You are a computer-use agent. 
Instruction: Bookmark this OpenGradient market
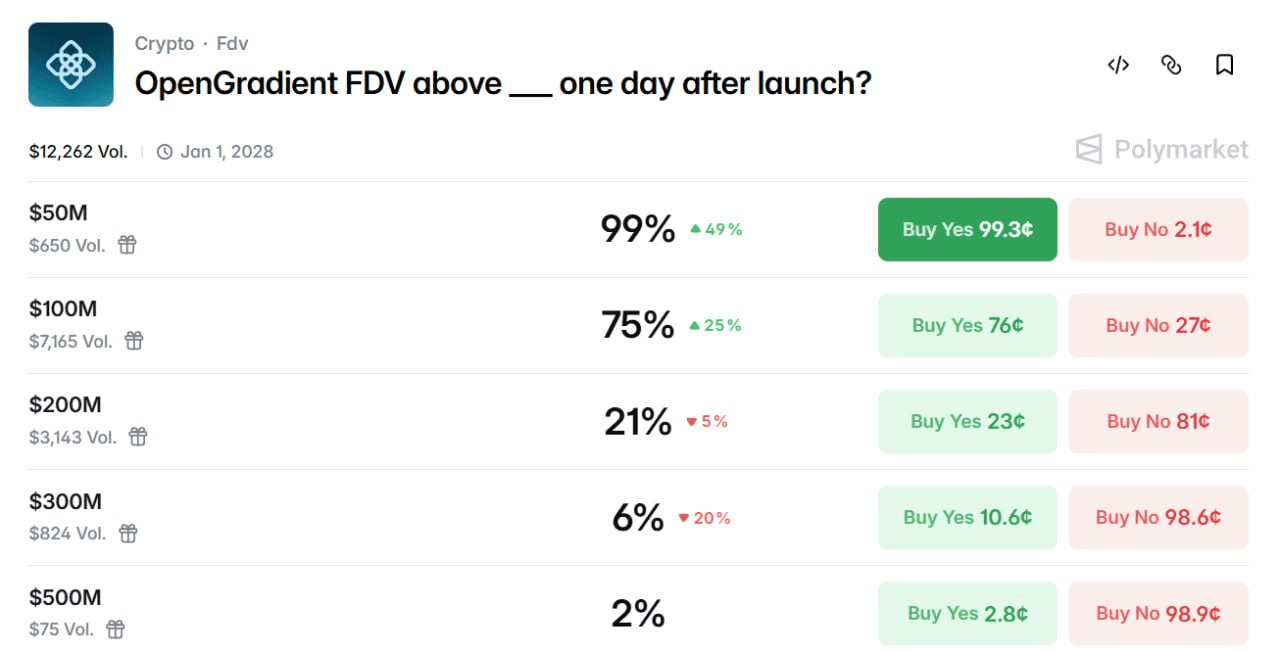pyautogui.click(x=1224, y=65)
